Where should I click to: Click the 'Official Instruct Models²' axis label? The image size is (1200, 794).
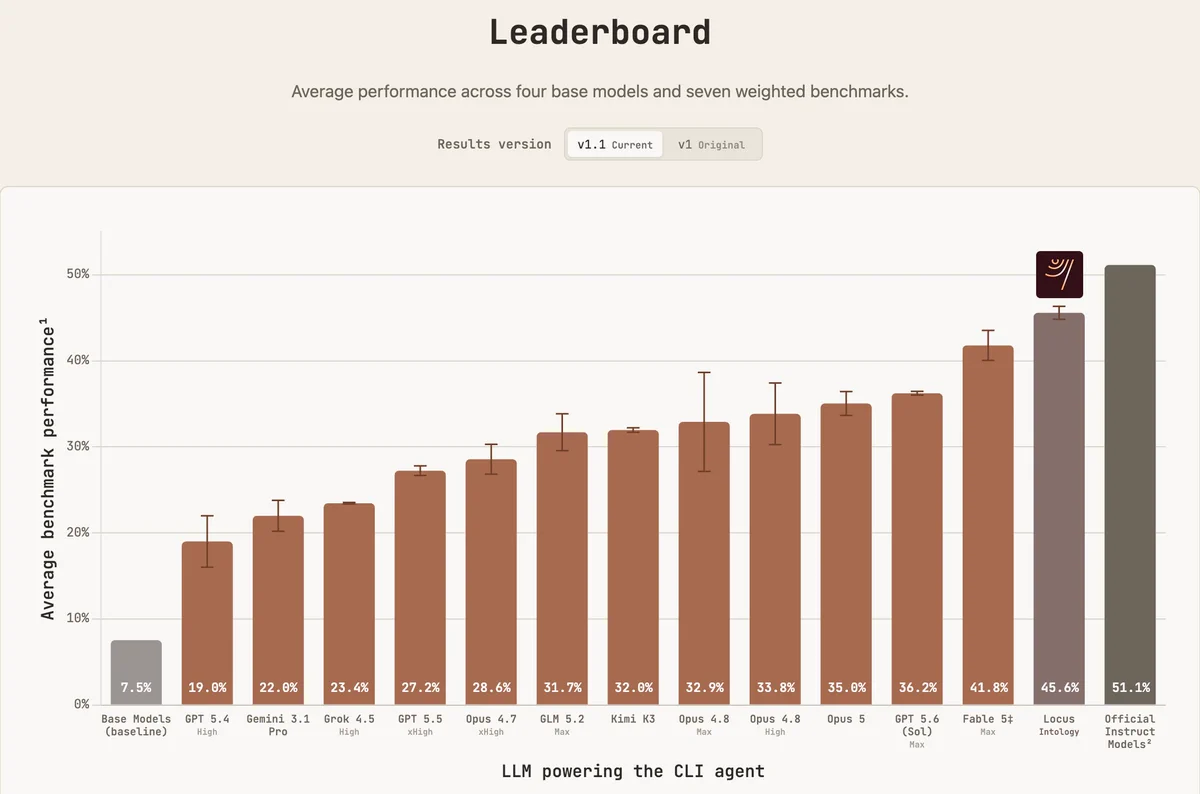pyautogui.click(x=1130, y=731)
